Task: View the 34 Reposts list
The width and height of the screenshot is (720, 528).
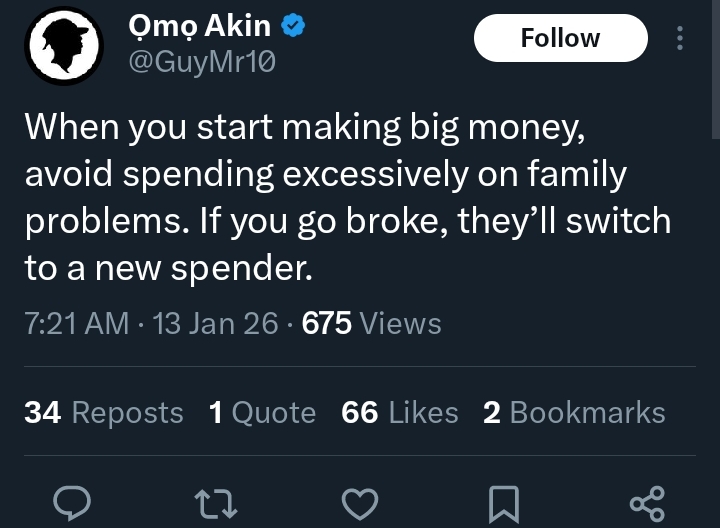Action: pos(103,413)
